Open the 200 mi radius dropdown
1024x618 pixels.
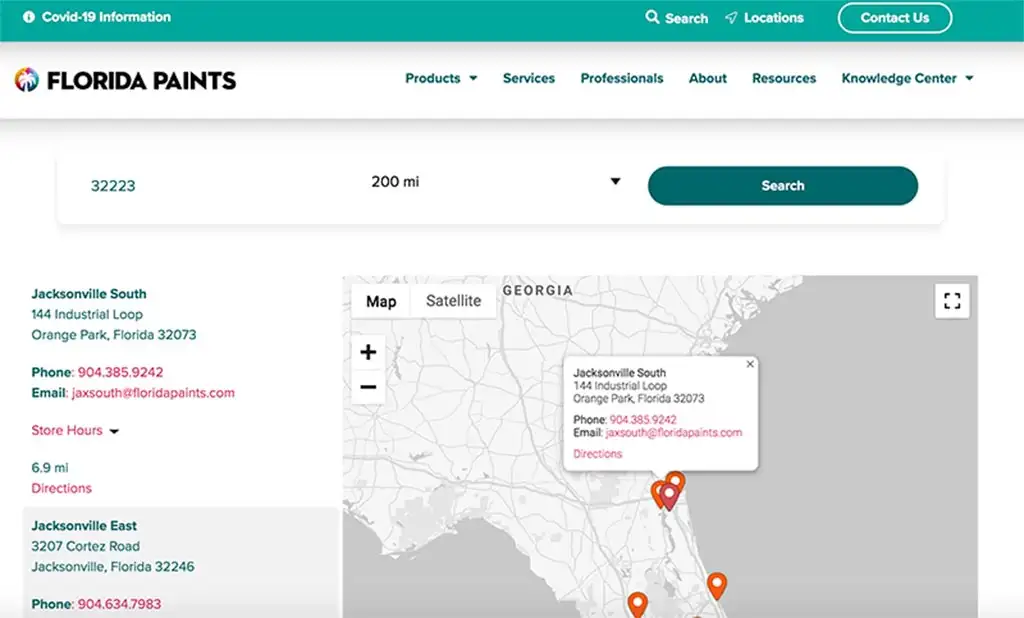pyautogui.click(x=495, y=182)
